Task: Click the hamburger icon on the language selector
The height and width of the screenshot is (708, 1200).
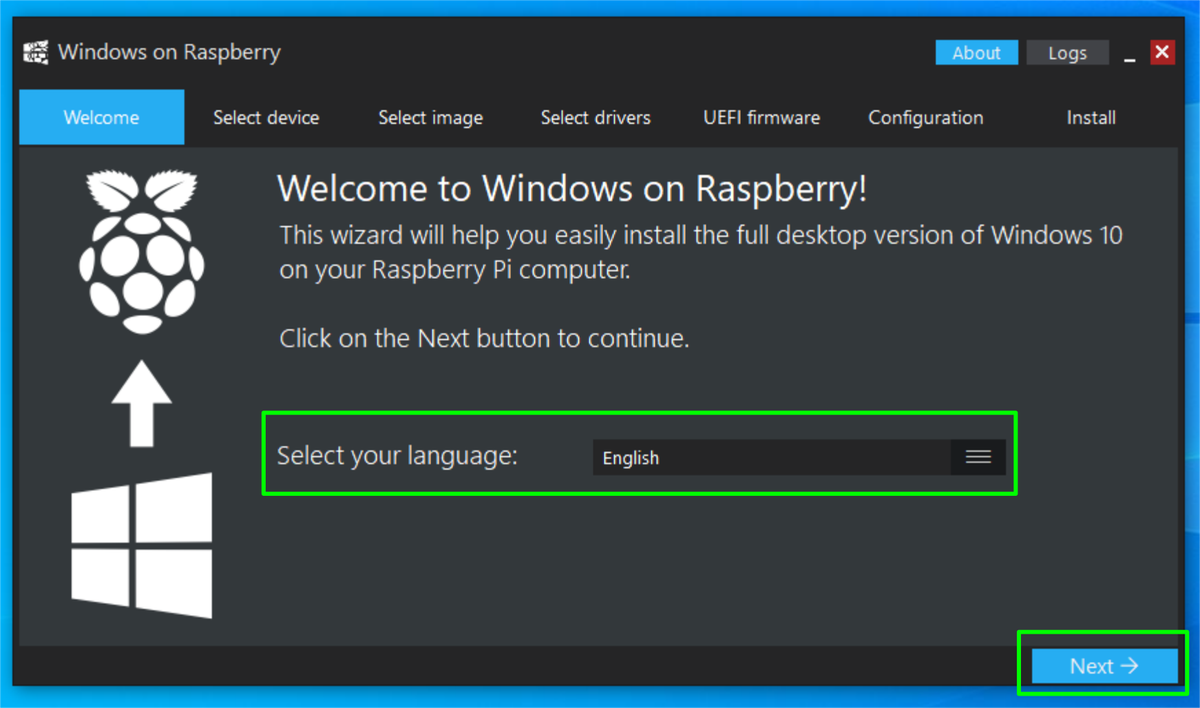Action: [x=977, y=457]
